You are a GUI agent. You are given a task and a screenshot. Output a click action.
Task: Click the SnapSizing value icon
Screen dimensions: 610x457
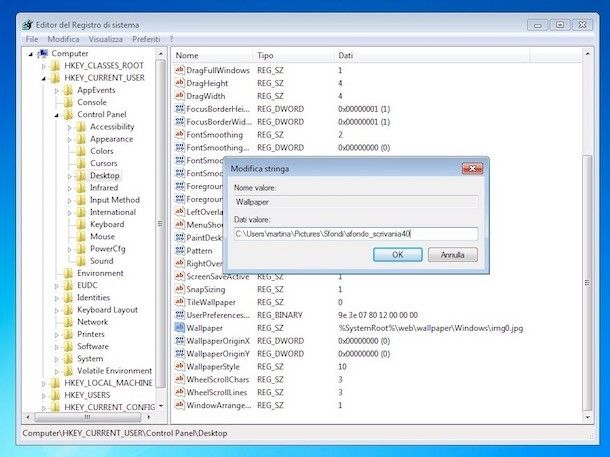pos(179,289)
